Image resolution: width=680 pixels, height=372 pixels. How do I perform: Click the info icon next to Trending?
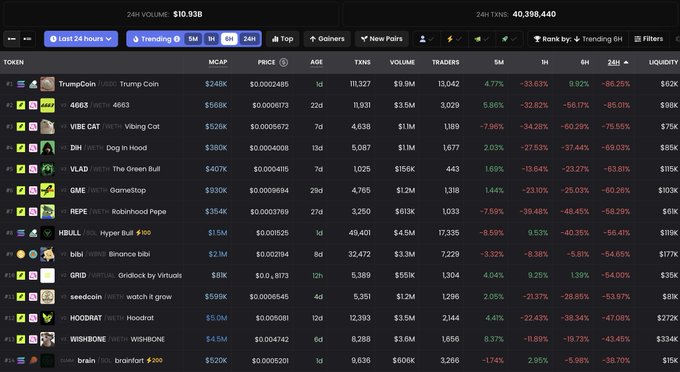coord(177,39)
